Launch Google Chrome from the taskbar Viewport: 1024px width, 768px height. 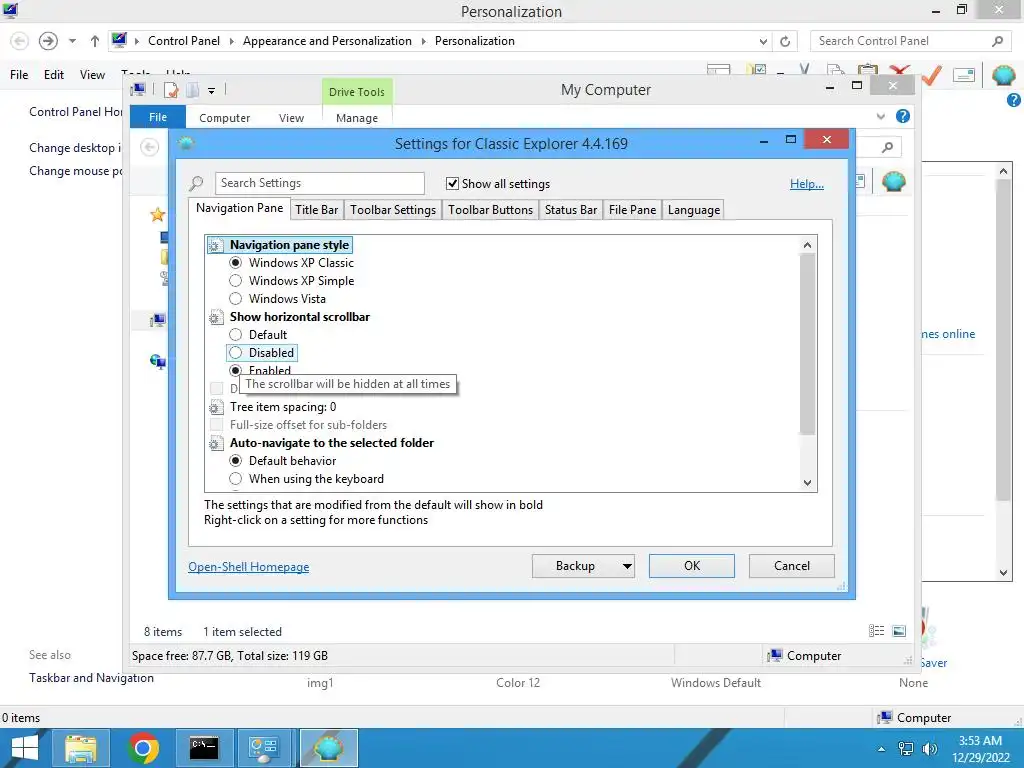[143, 748]
